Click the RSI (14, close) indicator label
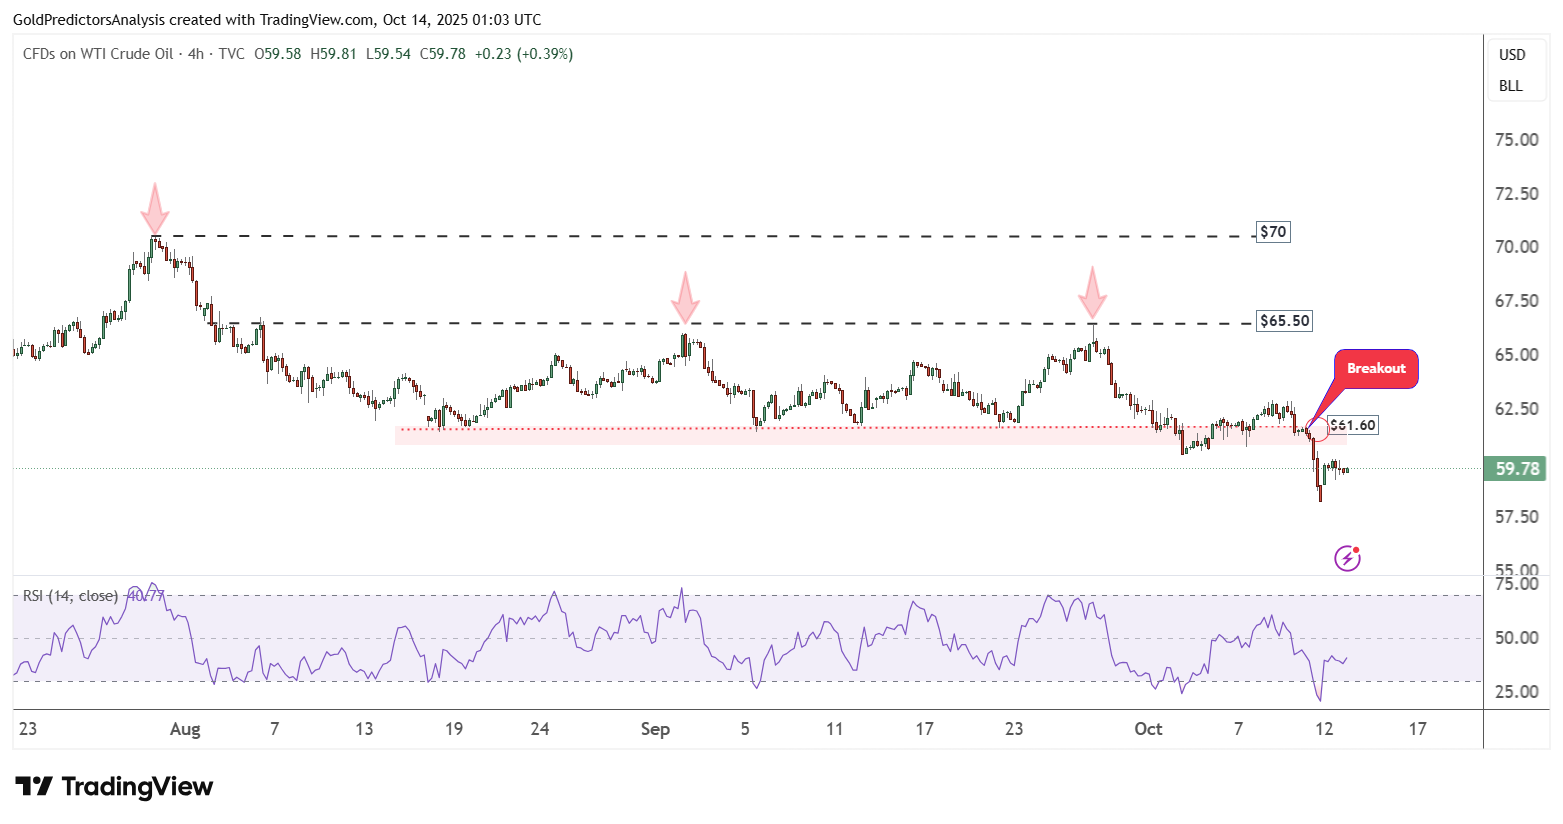Screen dimensions: 1563x824 (70, 596)
